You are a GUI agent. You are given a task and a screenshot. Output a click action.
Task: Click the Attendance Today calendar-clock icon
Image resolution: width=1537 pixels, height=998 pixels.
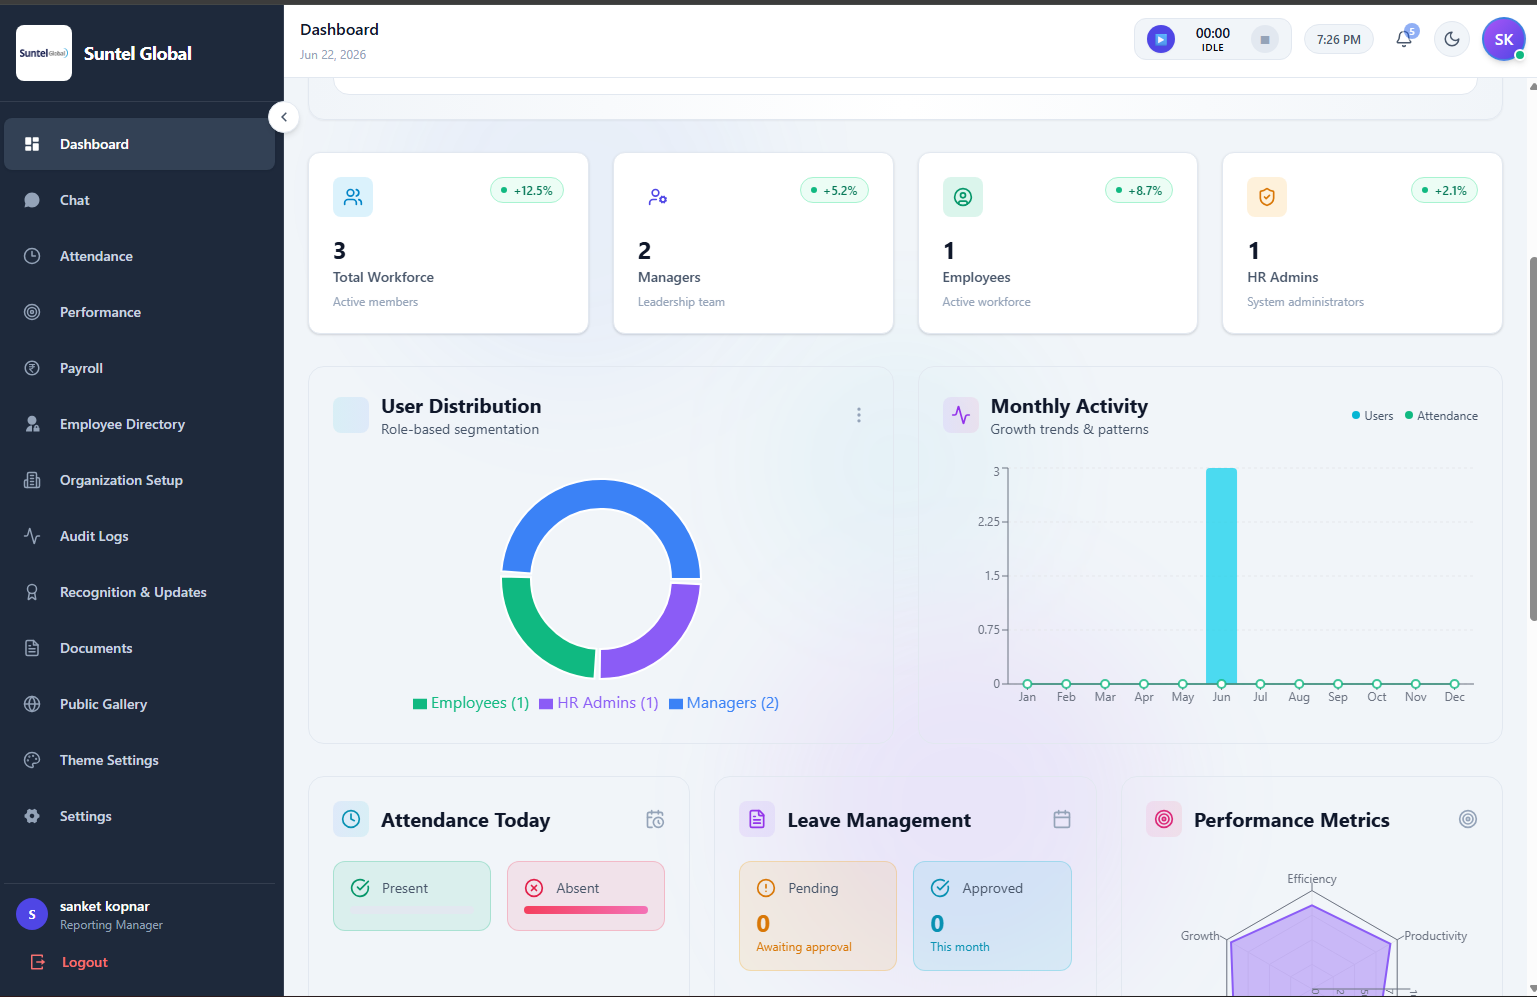point(655,819)
